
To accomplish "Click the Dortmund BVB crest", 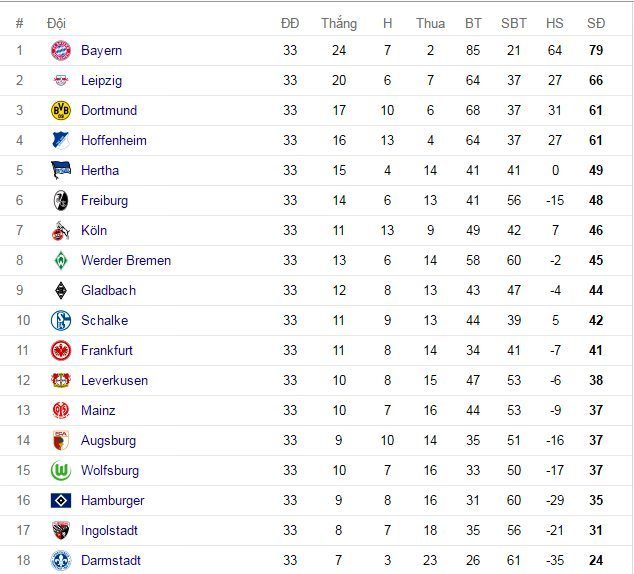I will (61, 111).
